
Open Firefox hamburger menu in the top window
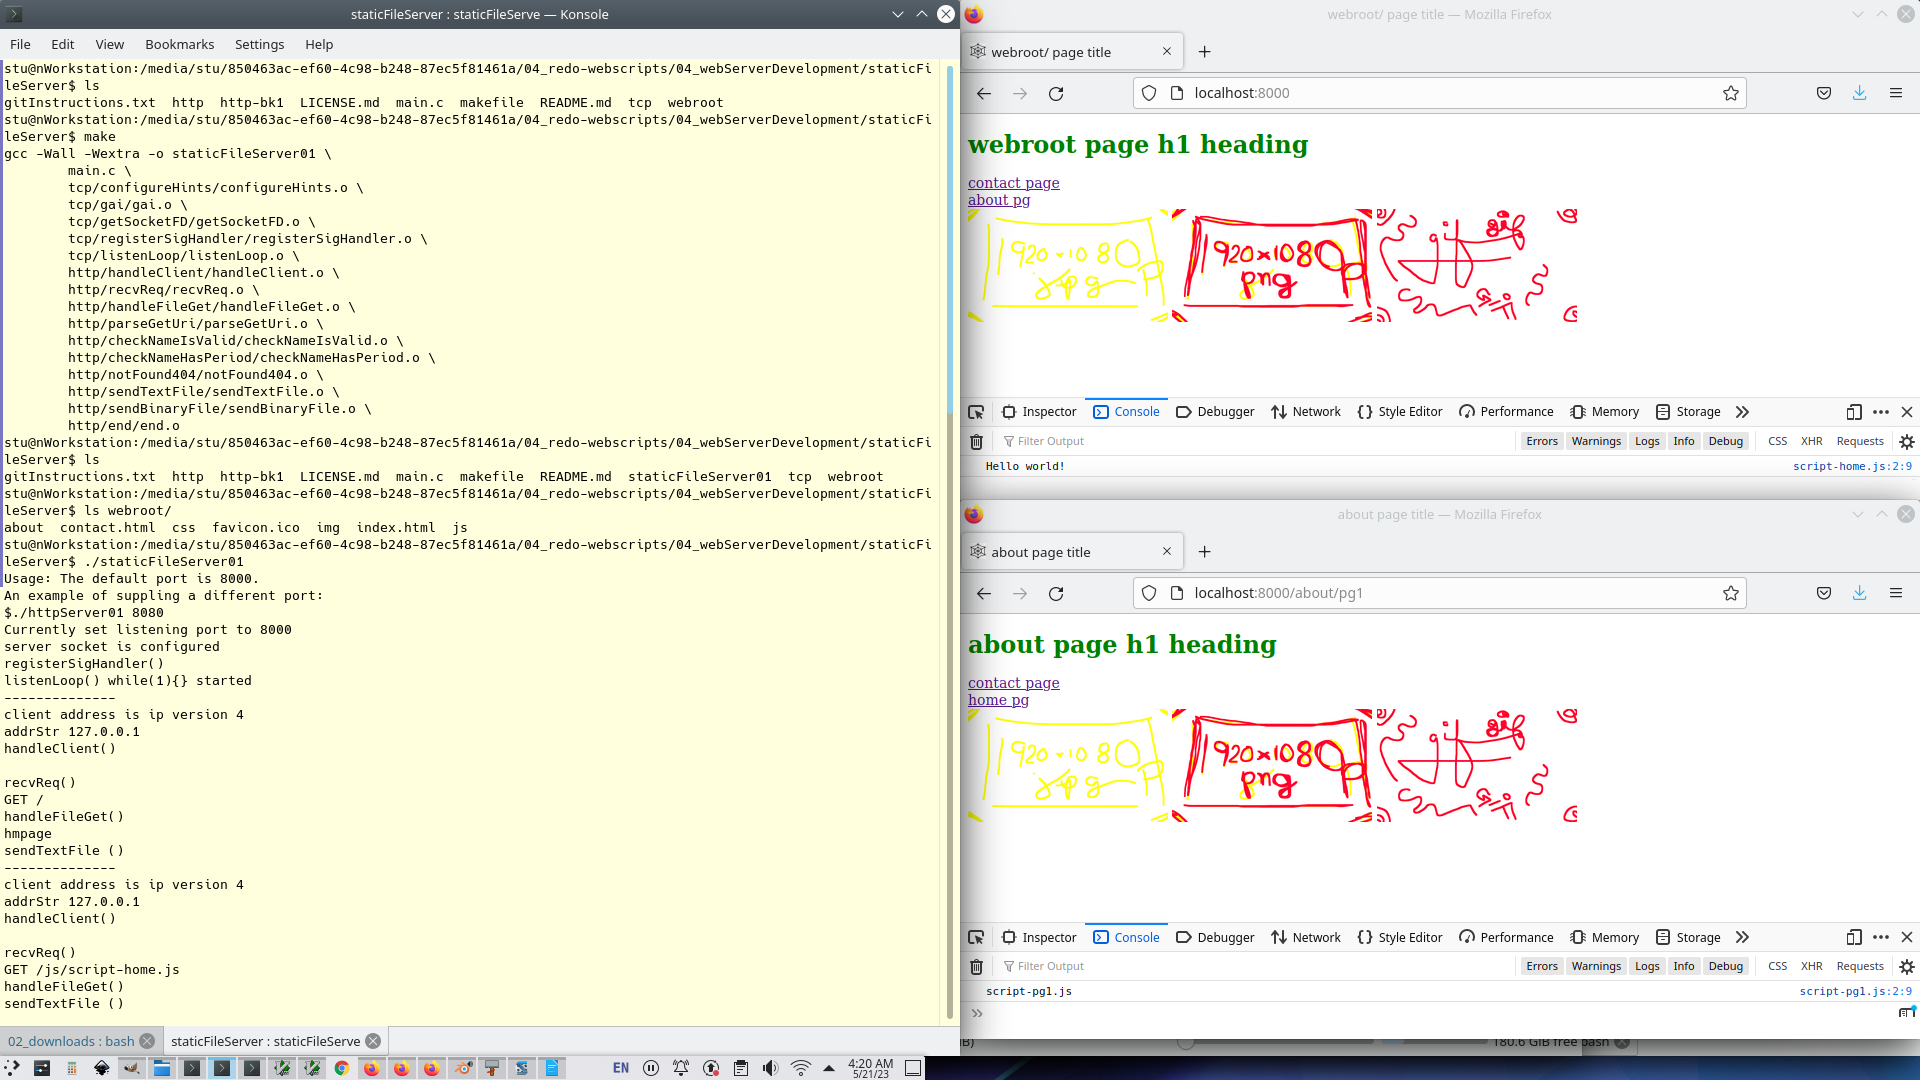(x=1896, y=93)
